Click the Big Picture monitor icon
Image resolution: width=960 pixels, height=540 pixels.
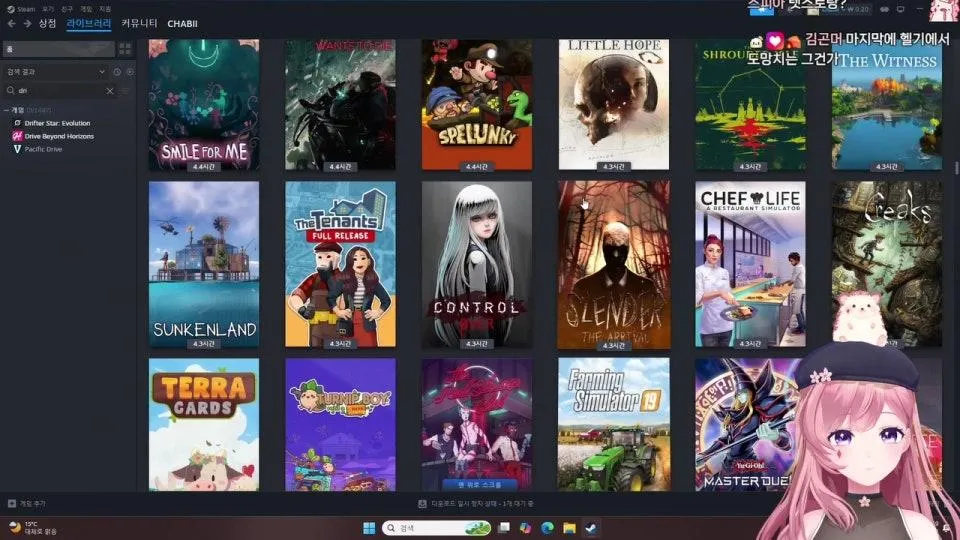click(x=901, y=9)
